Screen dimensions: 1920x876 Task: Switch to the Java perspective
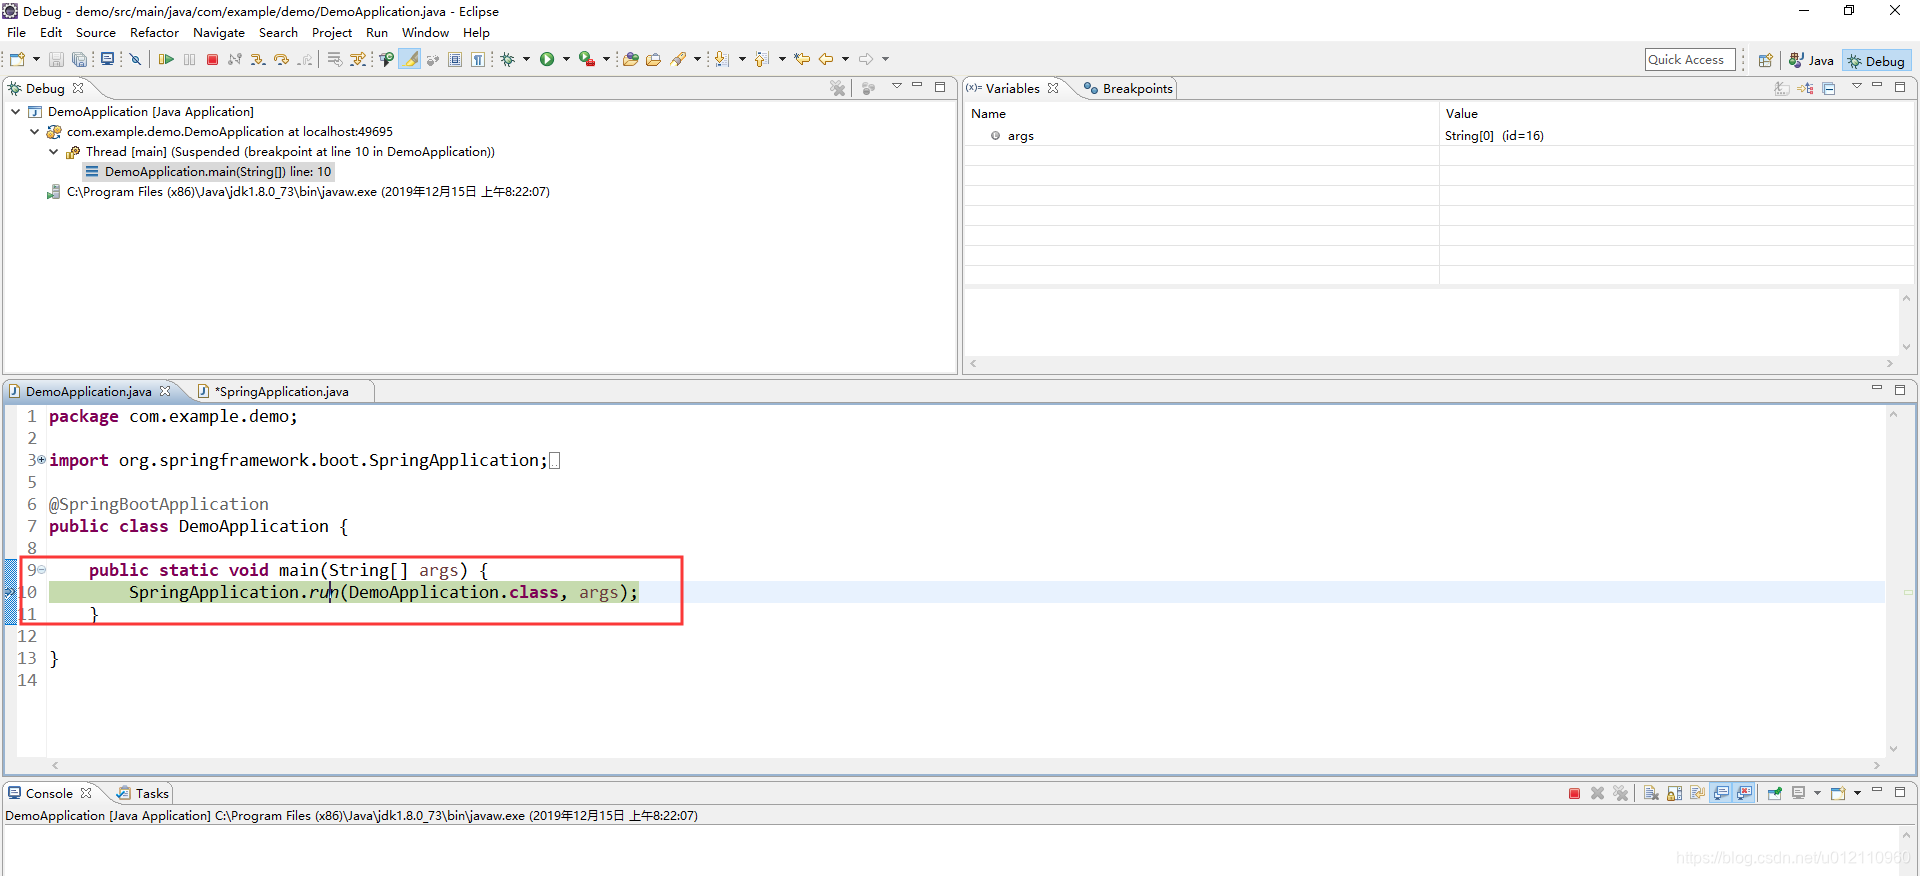pyautogui.click(x=1811, y=61)
